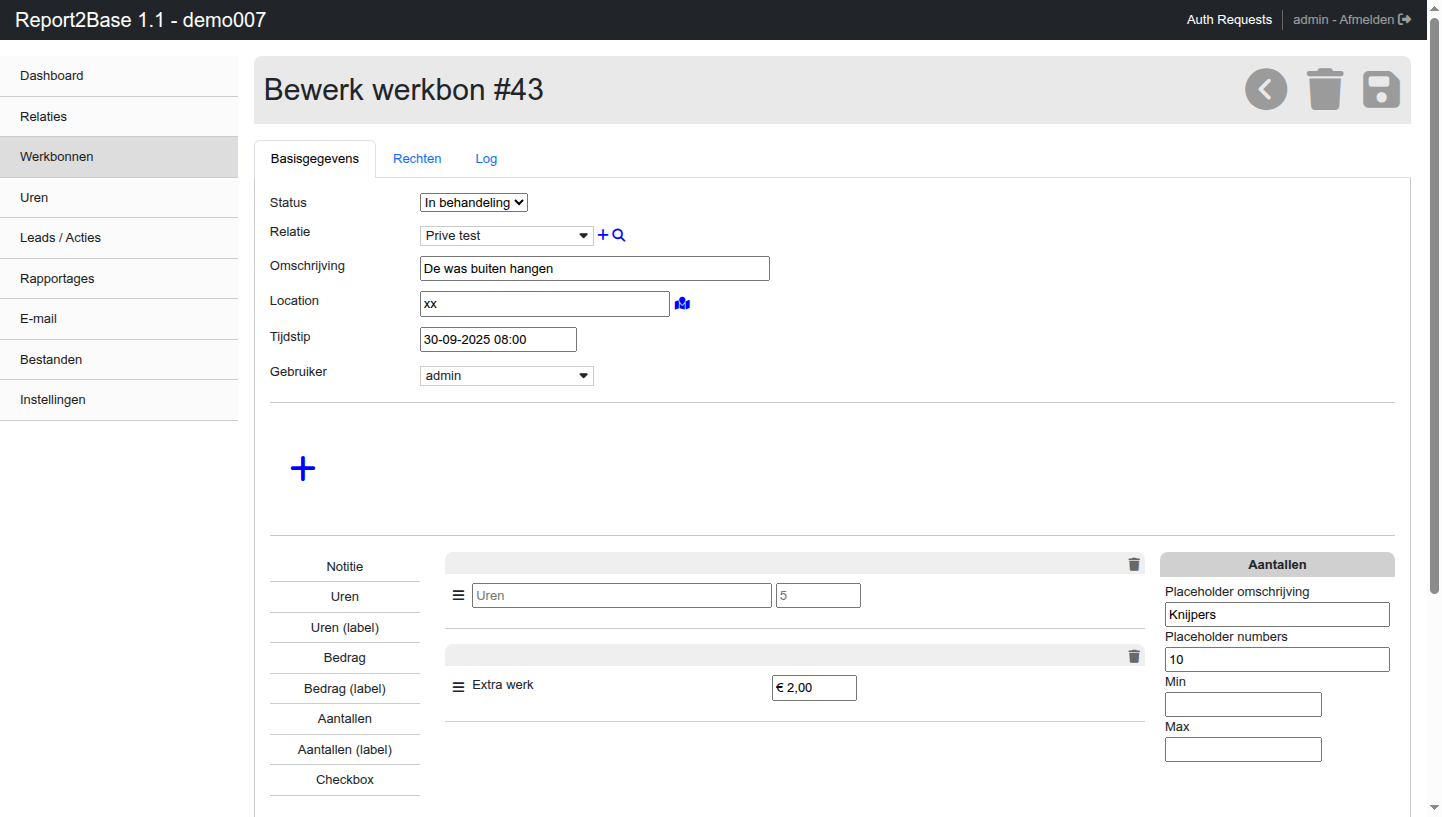Delete werkbon using the large trash icon
This screenshot has width=1442, height=817.
tap(1325, 90)
